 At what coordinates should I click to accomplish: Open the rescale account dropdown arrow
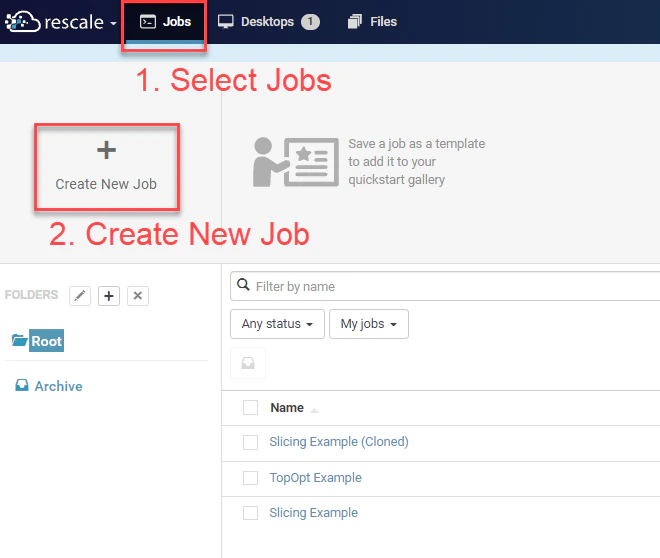(113, 23)
